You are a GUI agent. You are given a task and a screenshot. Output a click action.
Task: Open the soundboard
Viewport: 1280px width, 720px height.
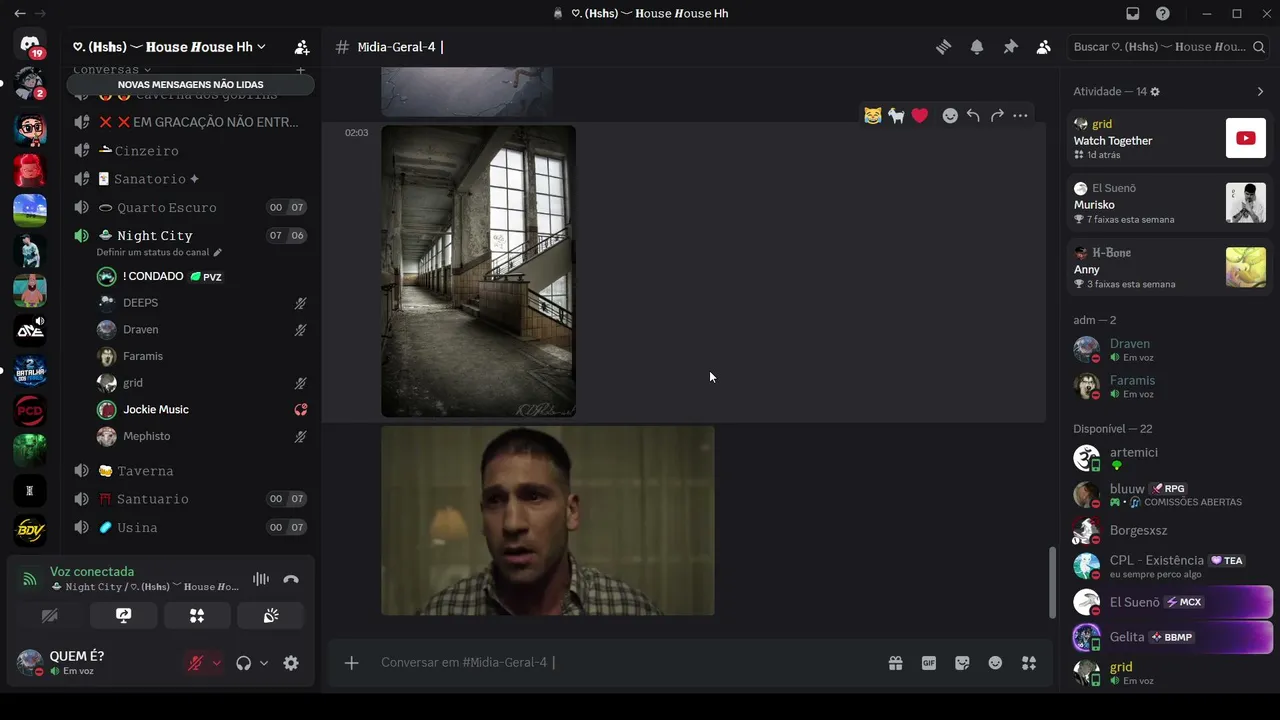coord(271,616)
